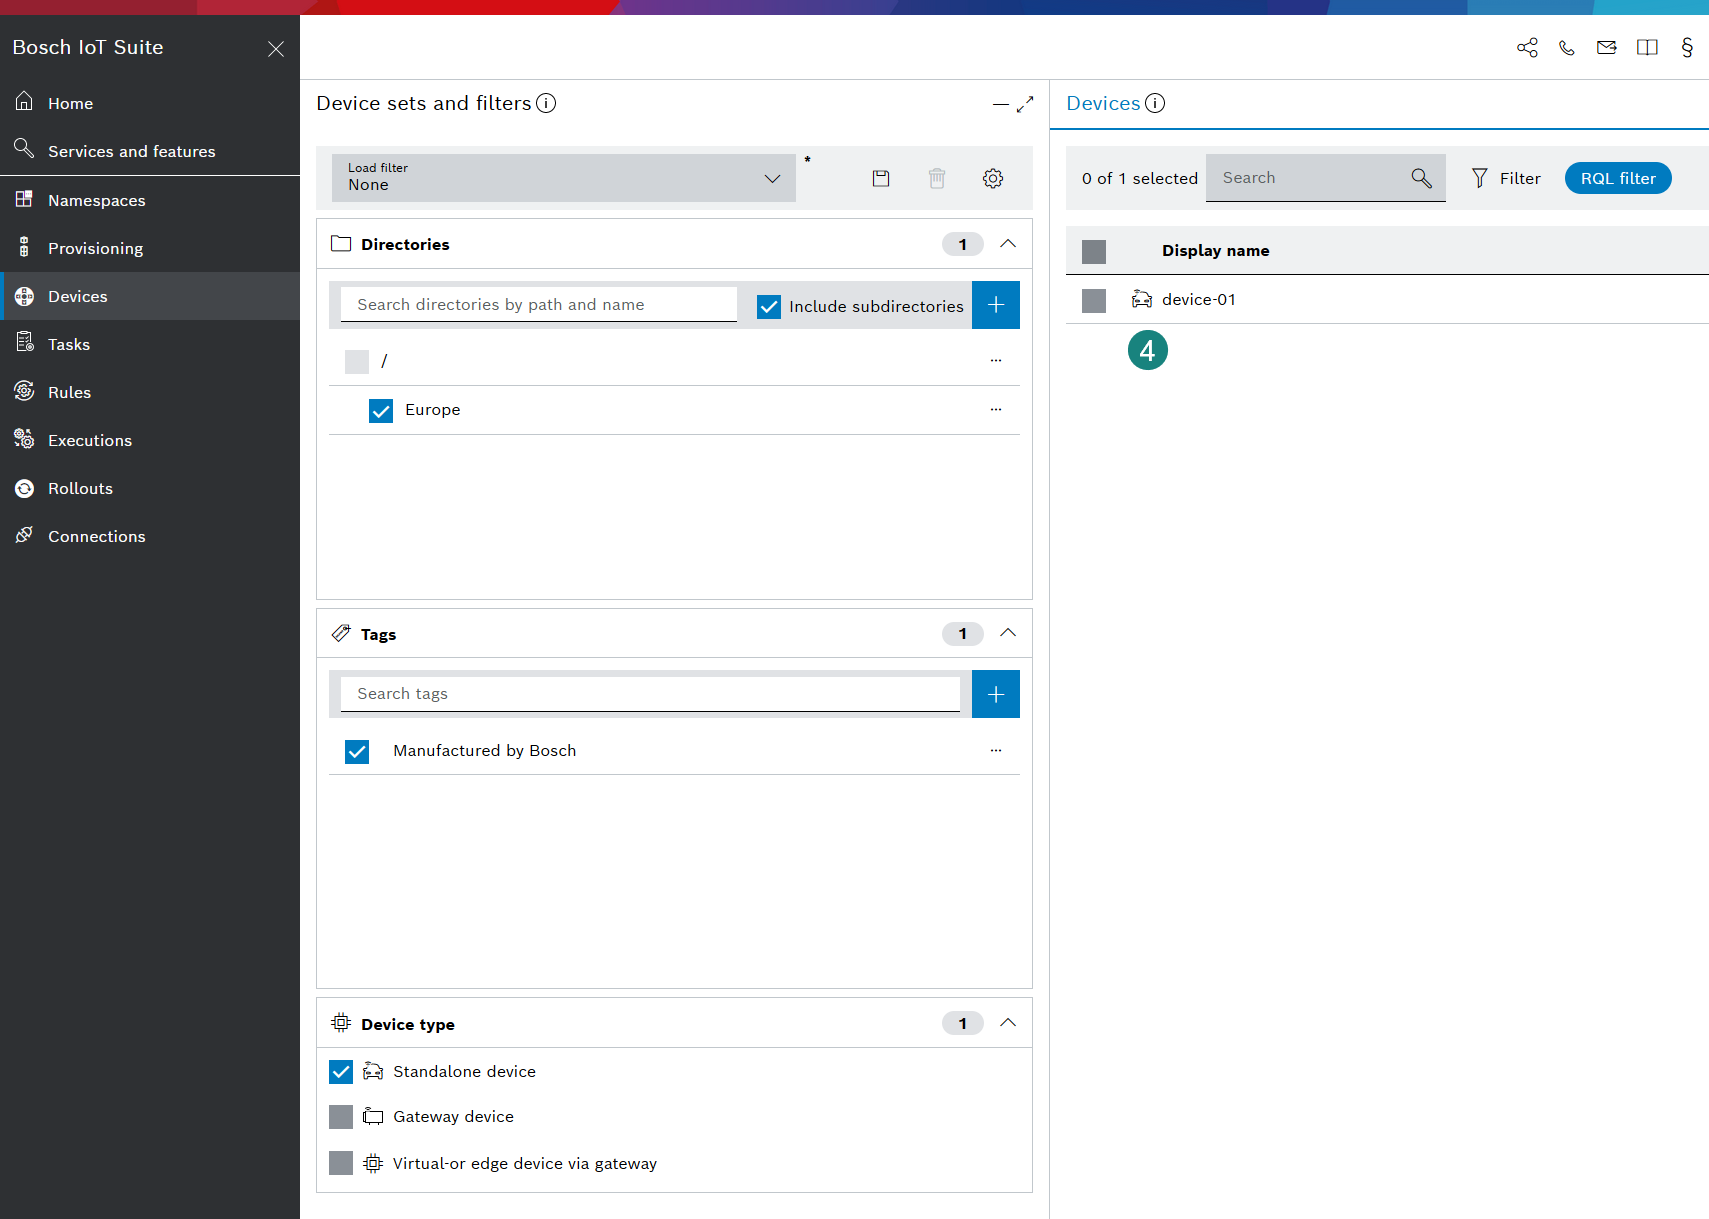
Task: Collapse the Tags section
Action: click(1008, 633)
